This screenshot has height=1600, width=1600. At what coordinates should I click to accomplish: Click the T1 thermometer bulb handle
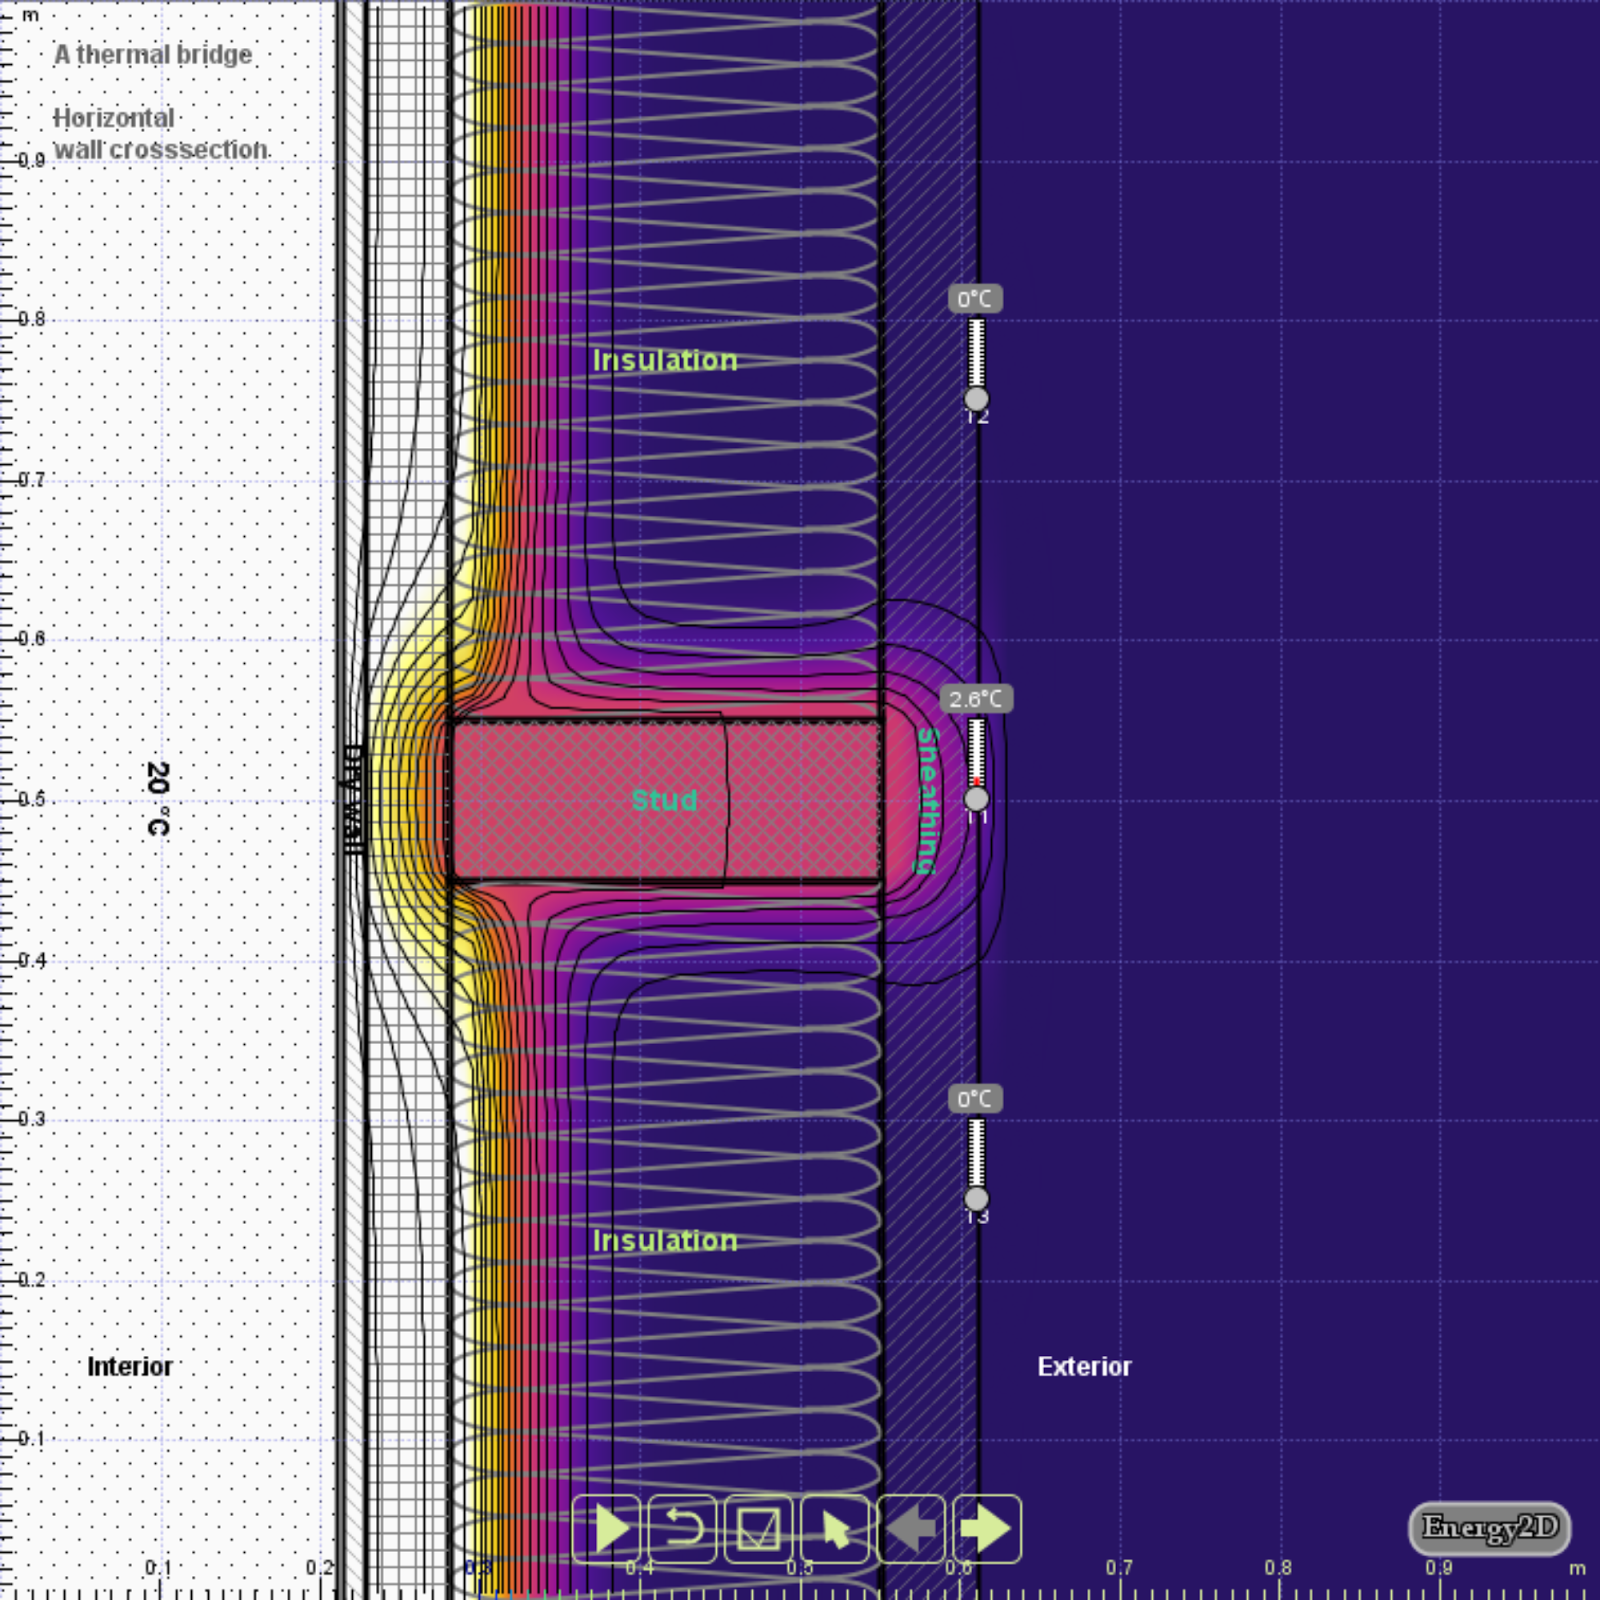coord(976,799)
